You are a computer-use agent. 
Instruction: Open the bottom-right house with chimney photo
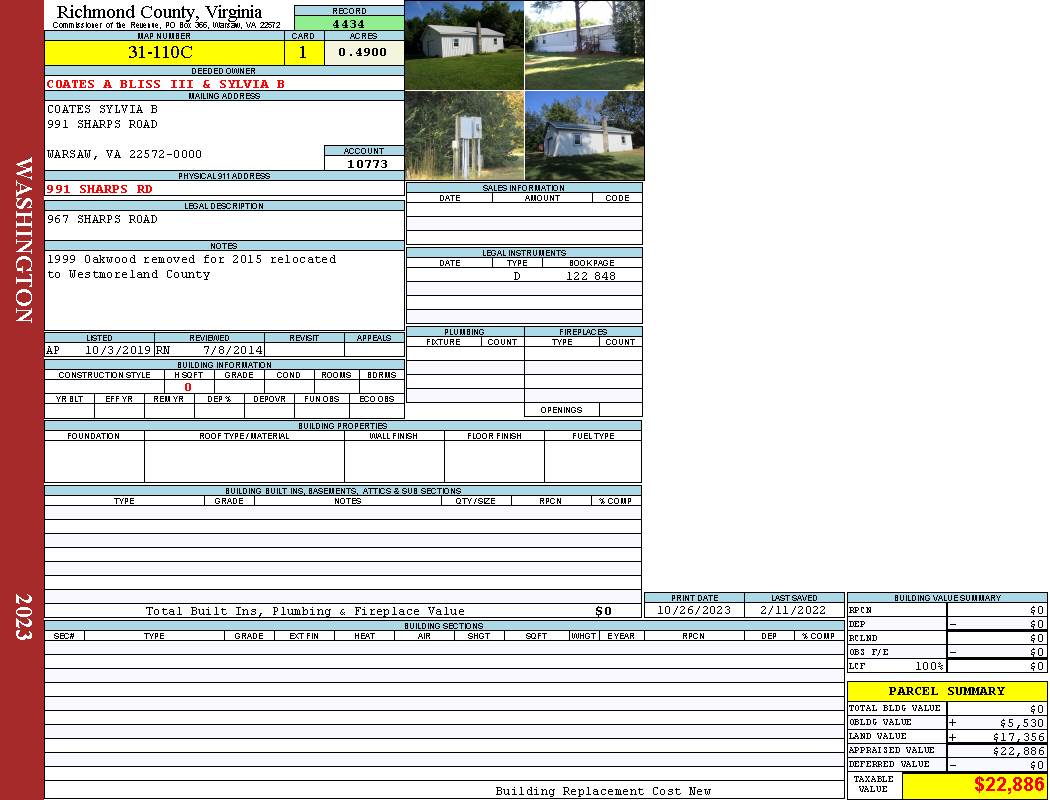tap(585, 136)
